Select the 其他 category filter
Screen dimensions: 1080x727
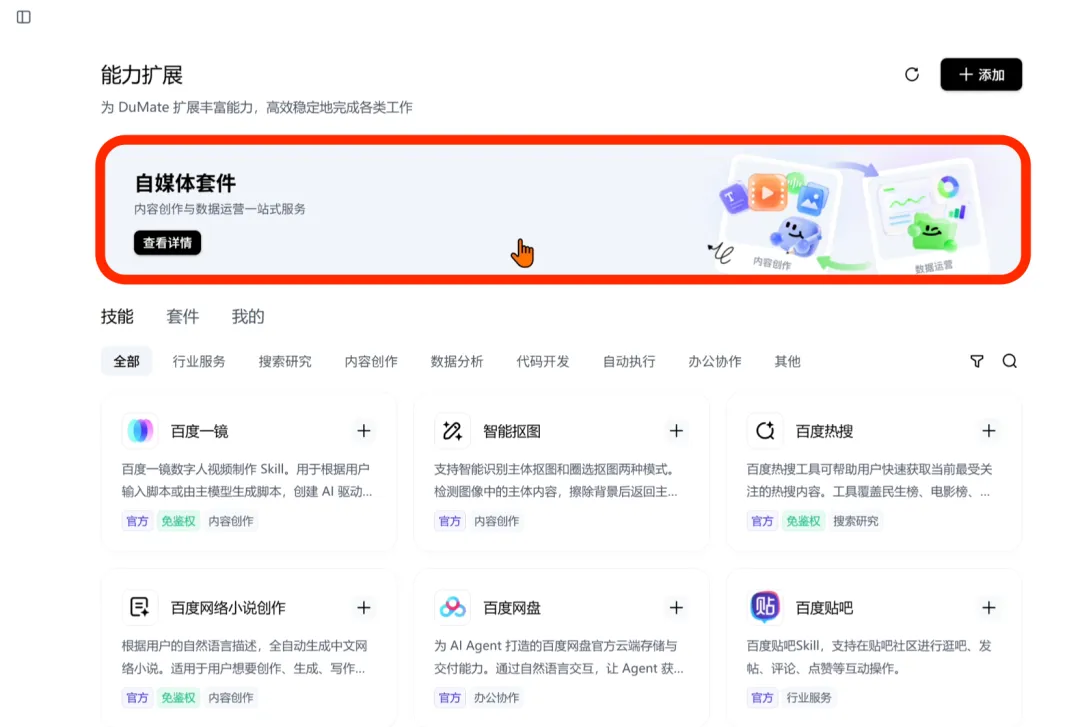tap(787, 362)
